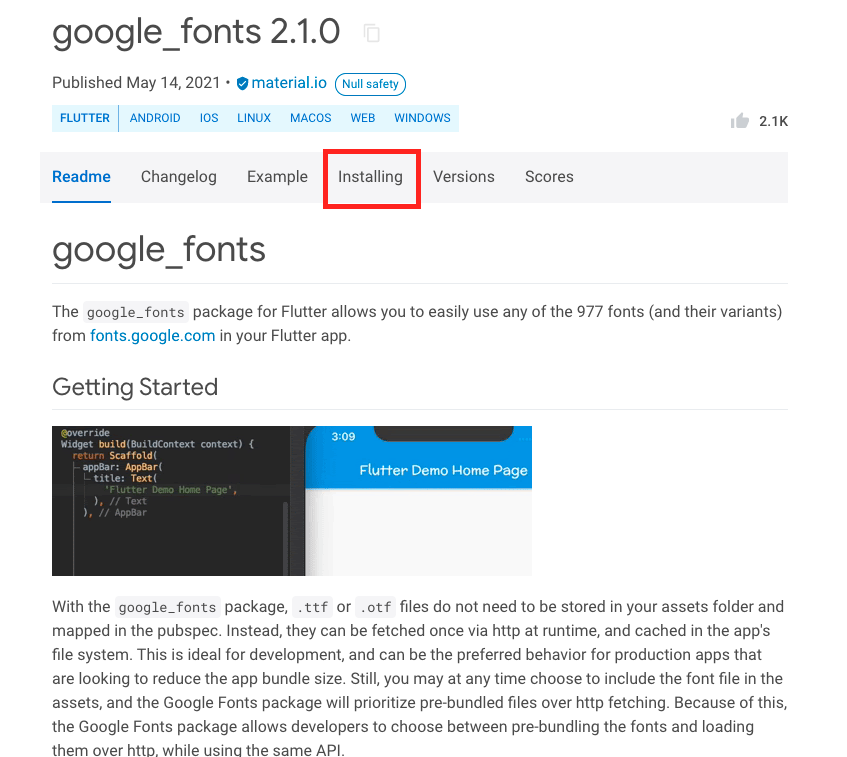Check the Scores tab
The image size is (847, 757).
point(549,176)
